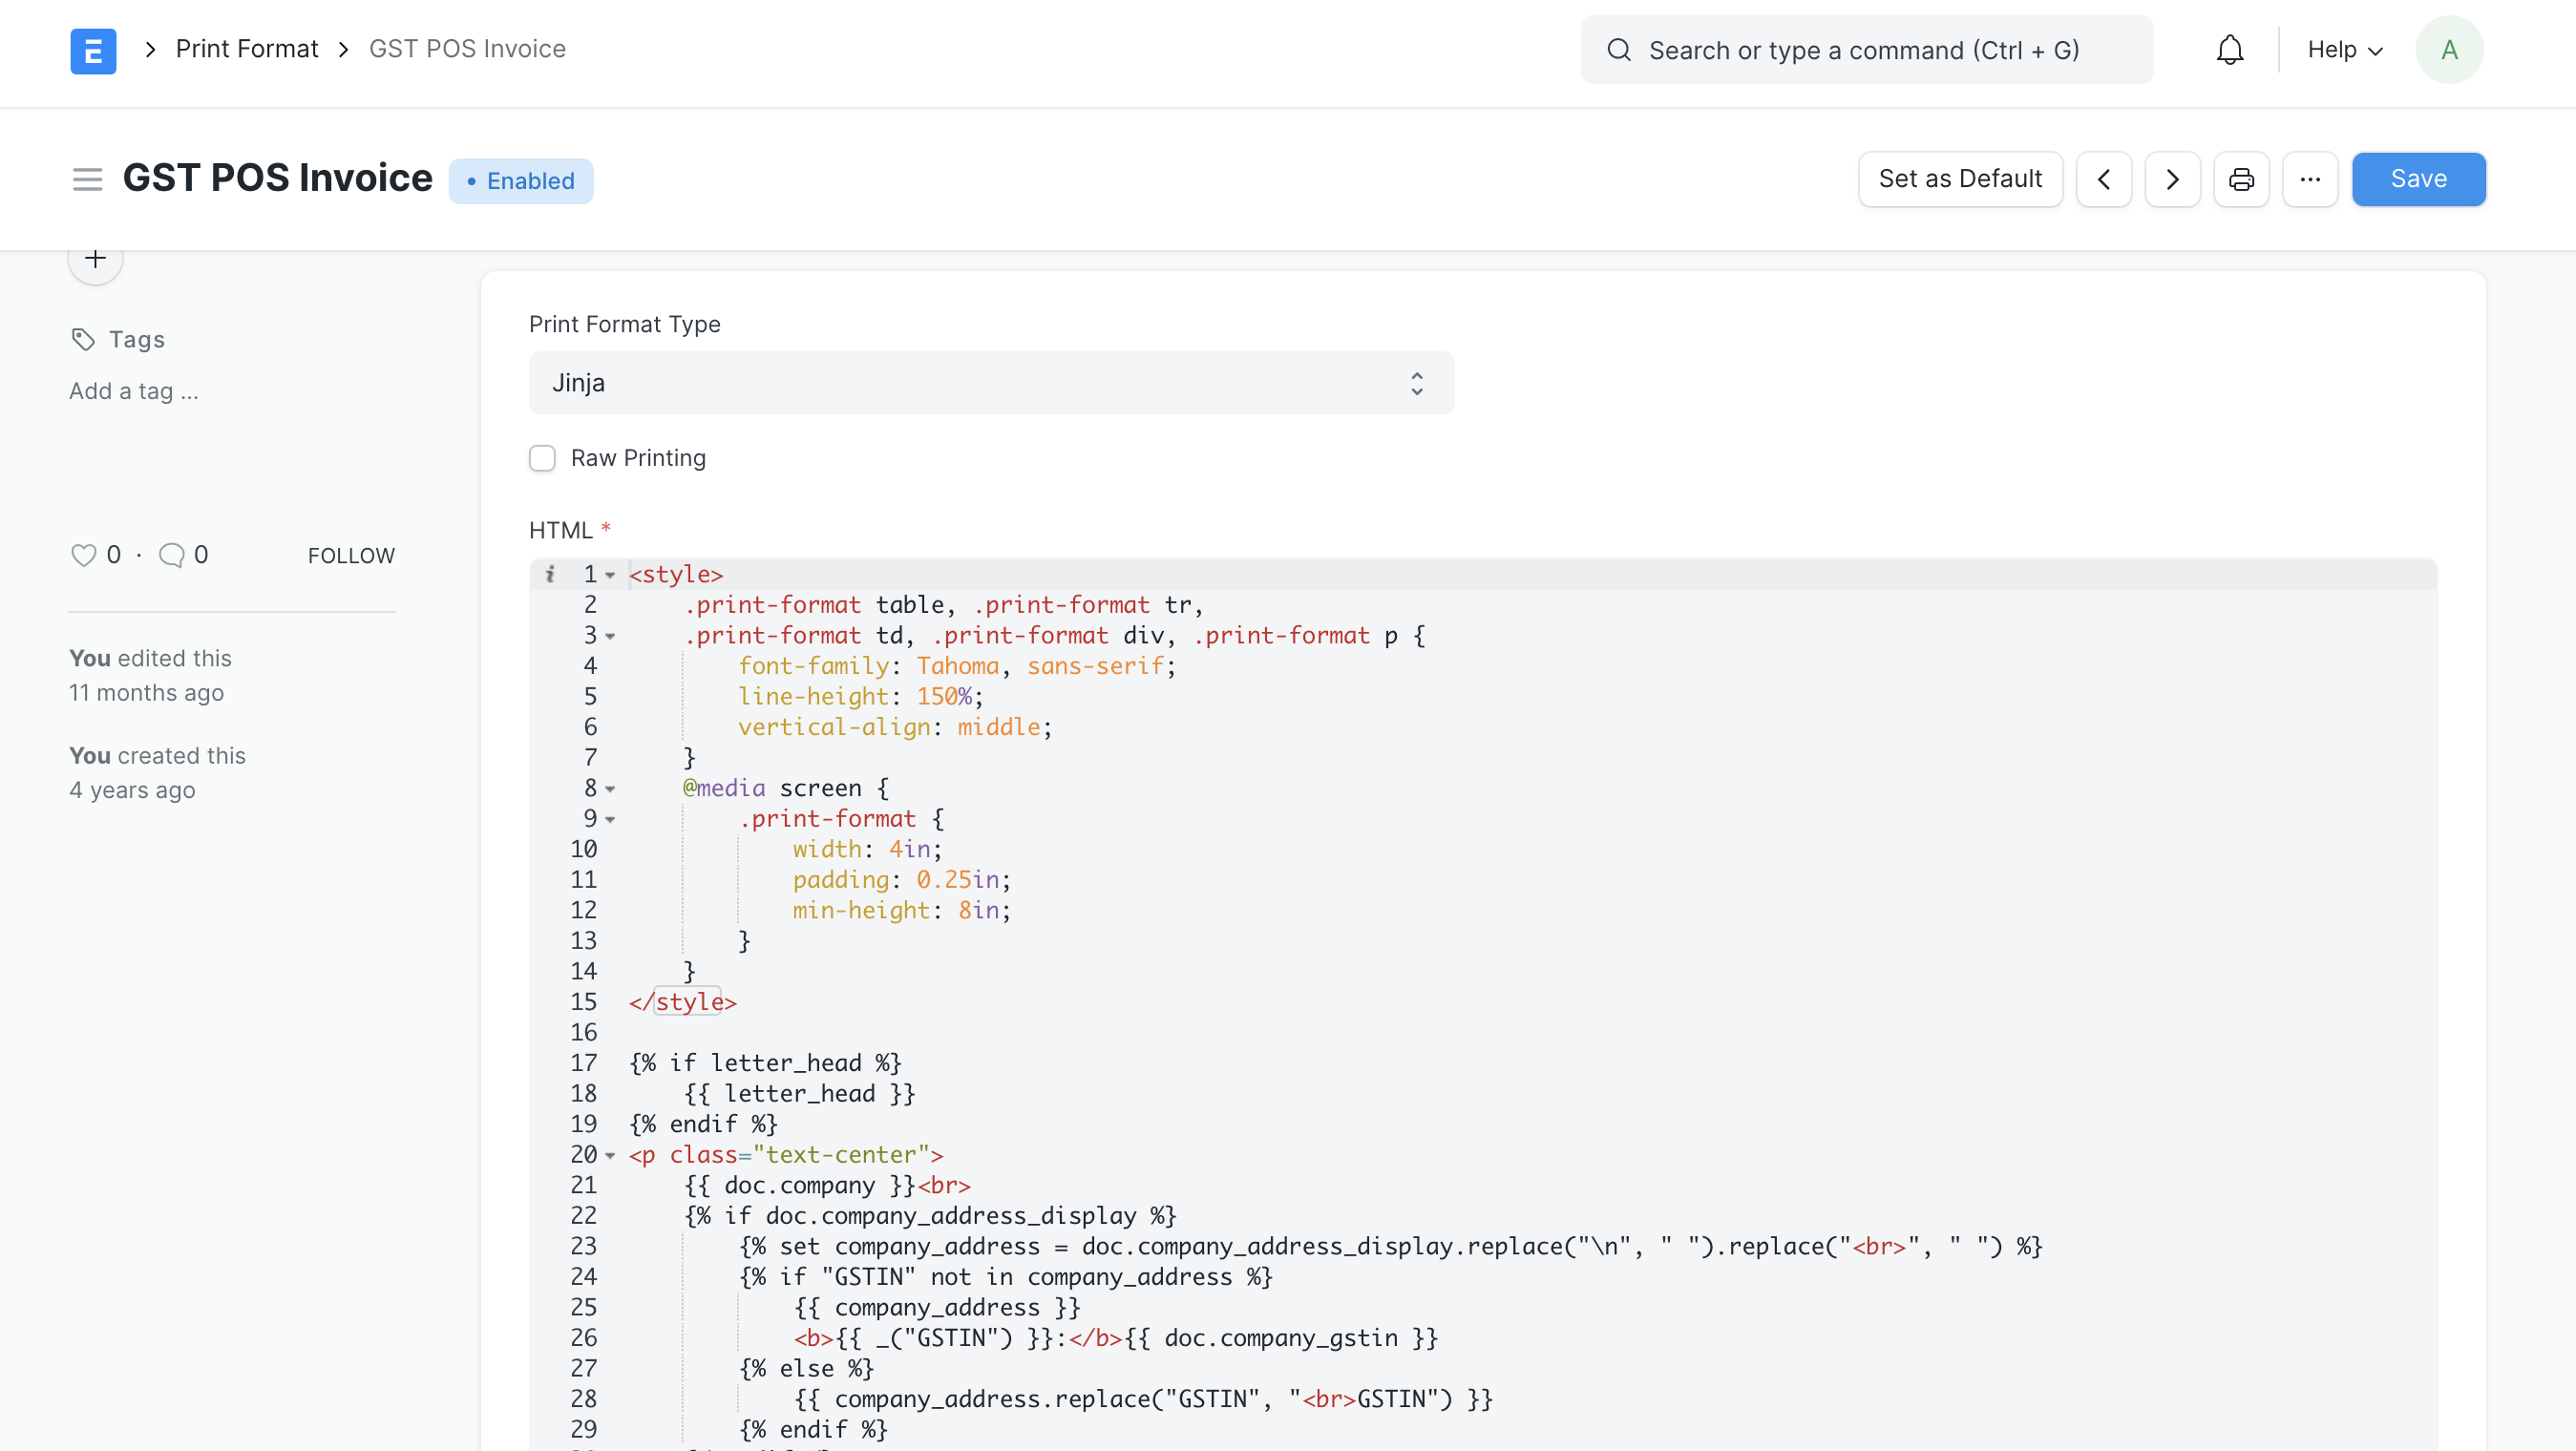Open the Help menu
Screen dimensions: 2576x1451
point(2344,49)
